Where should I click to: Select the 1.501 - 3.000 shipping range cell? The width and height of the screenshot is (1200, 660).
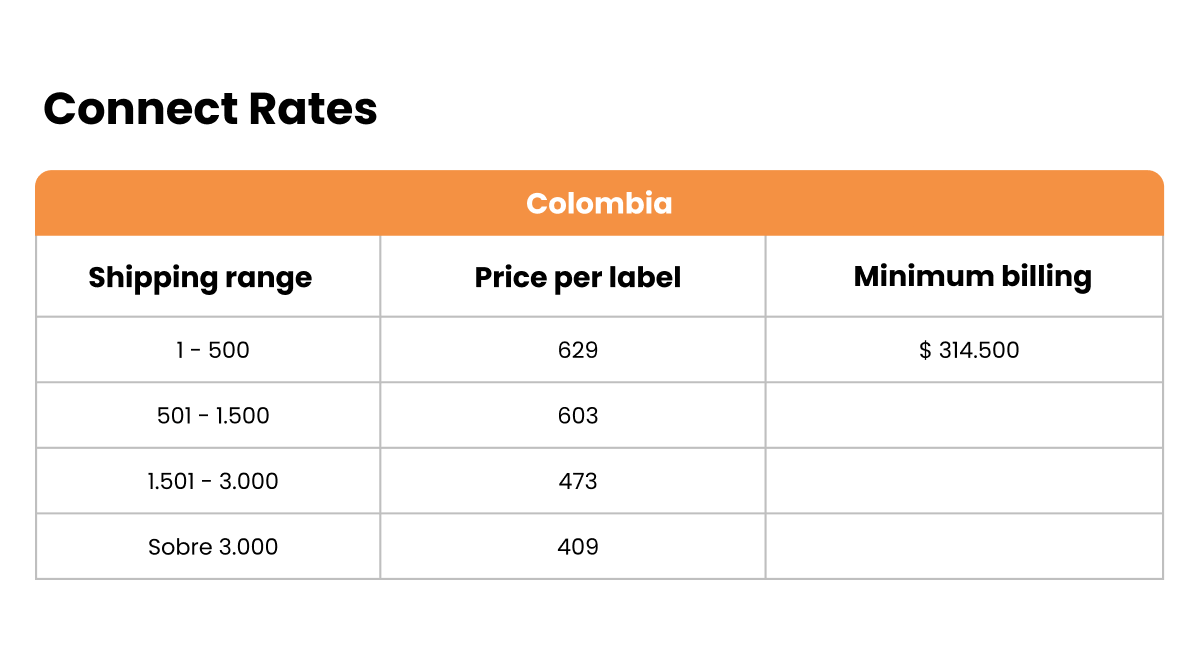coord(213,481)
